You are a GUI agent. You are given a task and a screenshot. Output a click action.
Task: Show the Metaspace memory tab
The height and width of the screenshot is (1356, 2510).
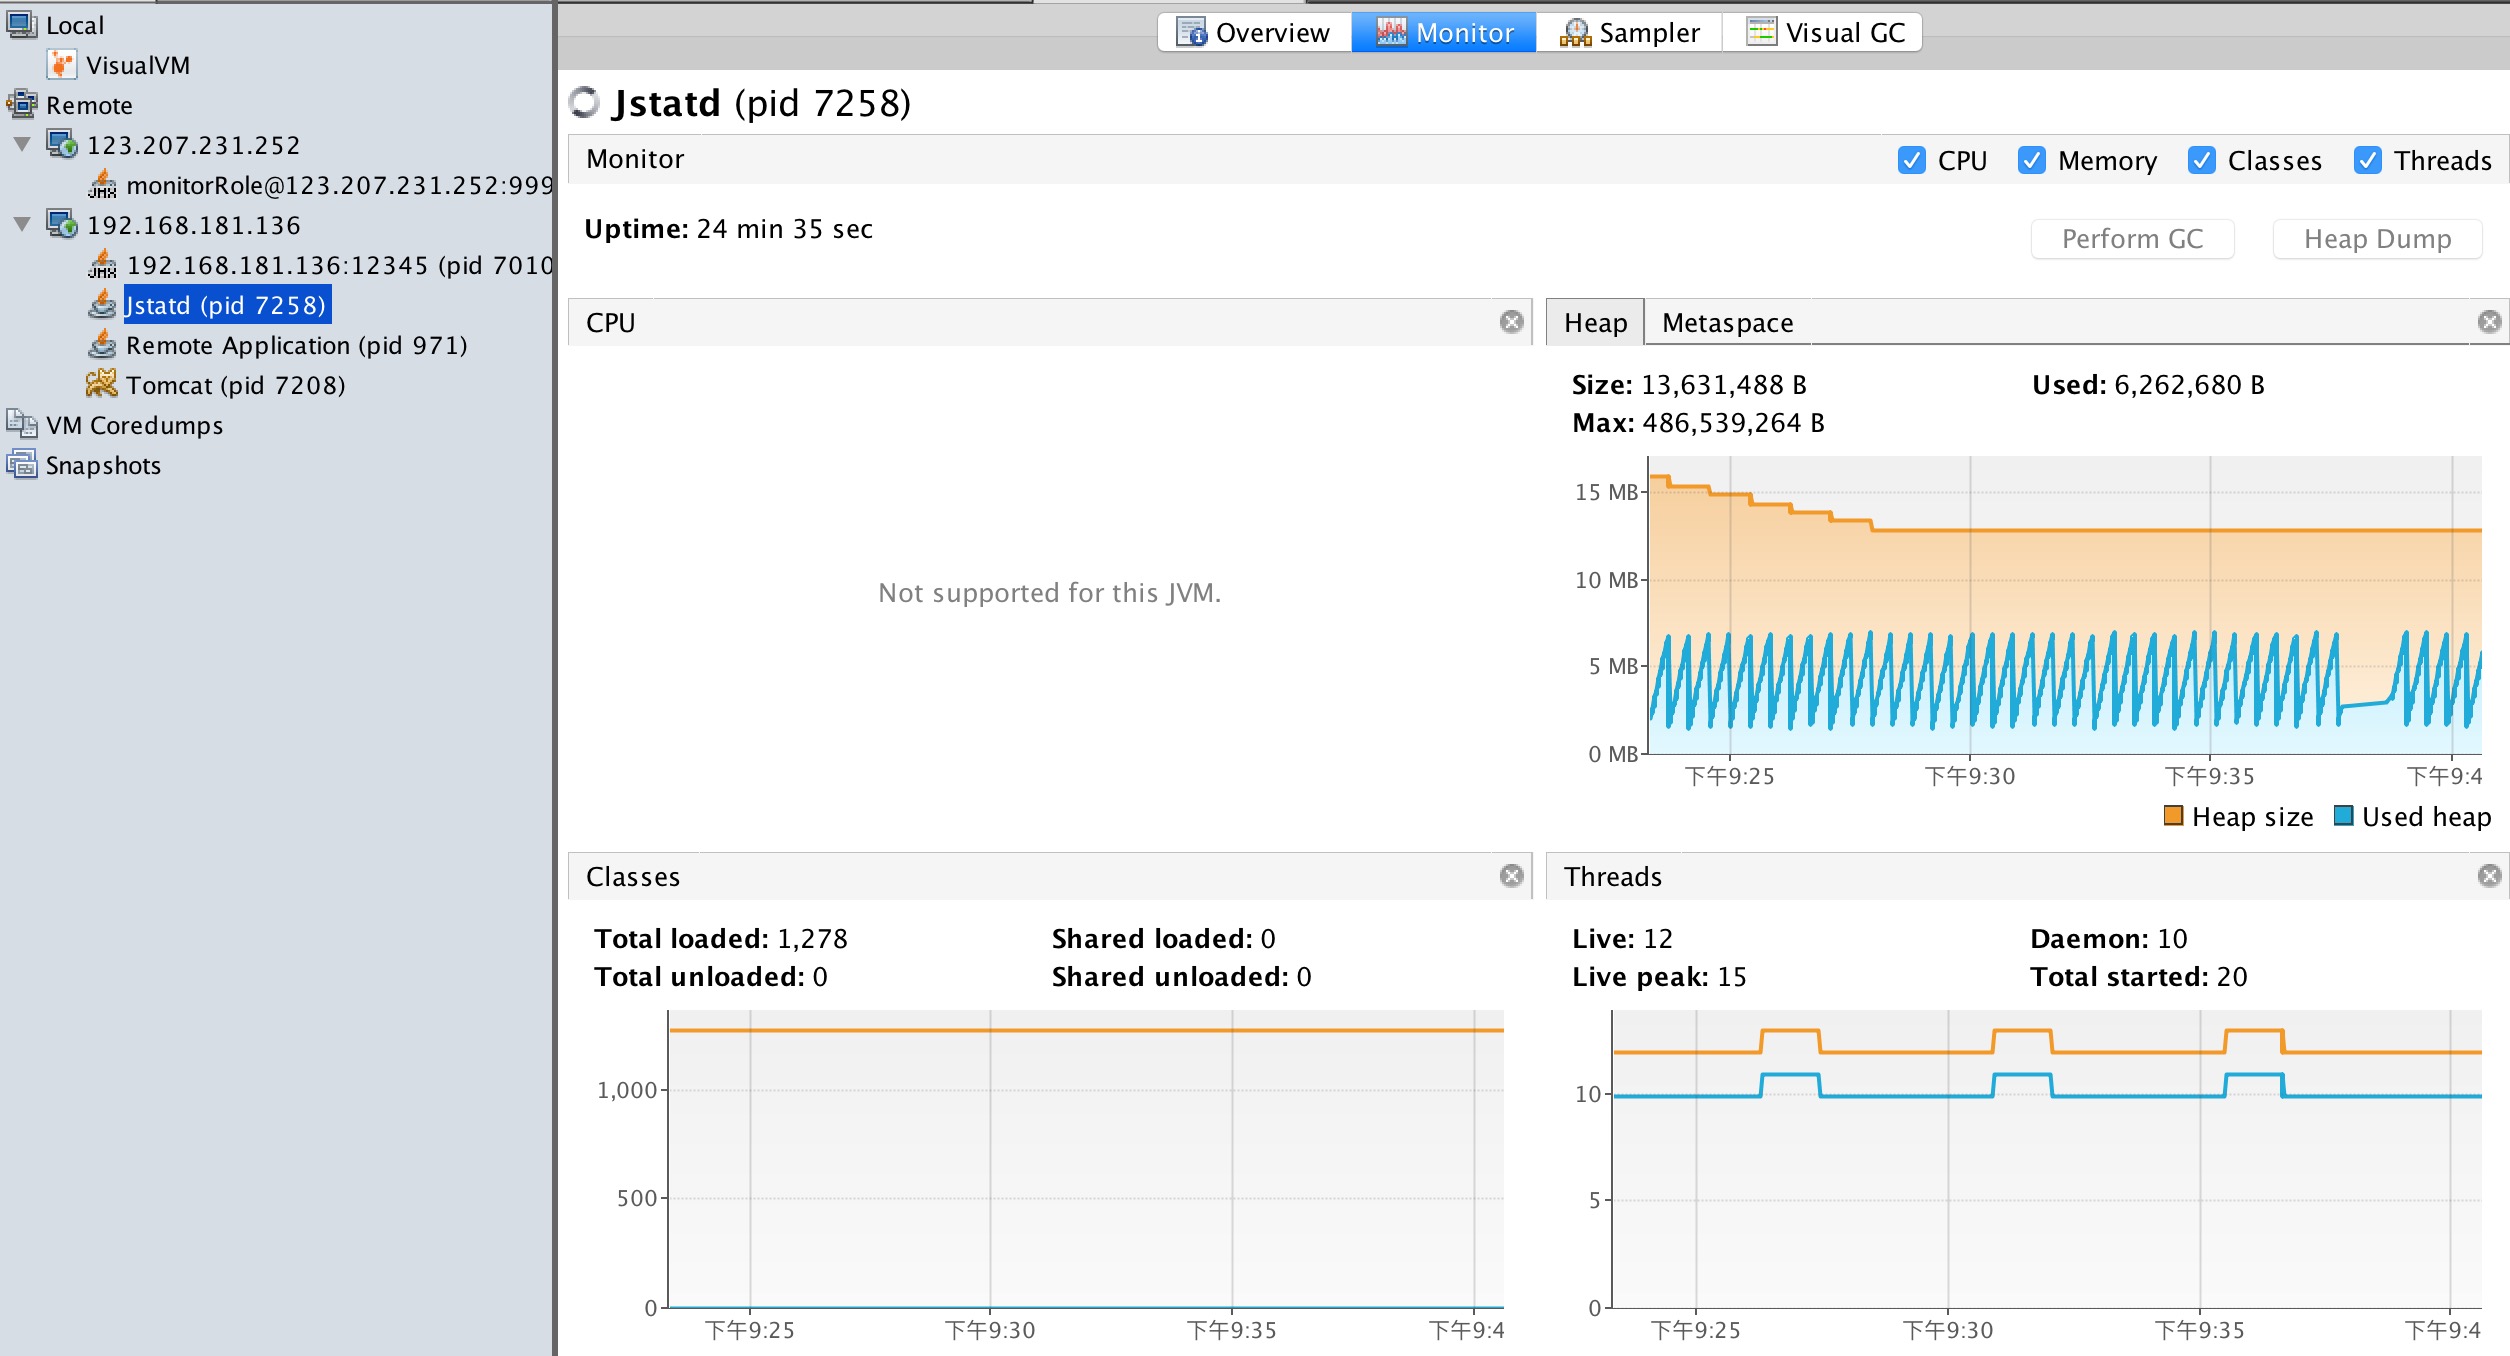pos(1727,323)
